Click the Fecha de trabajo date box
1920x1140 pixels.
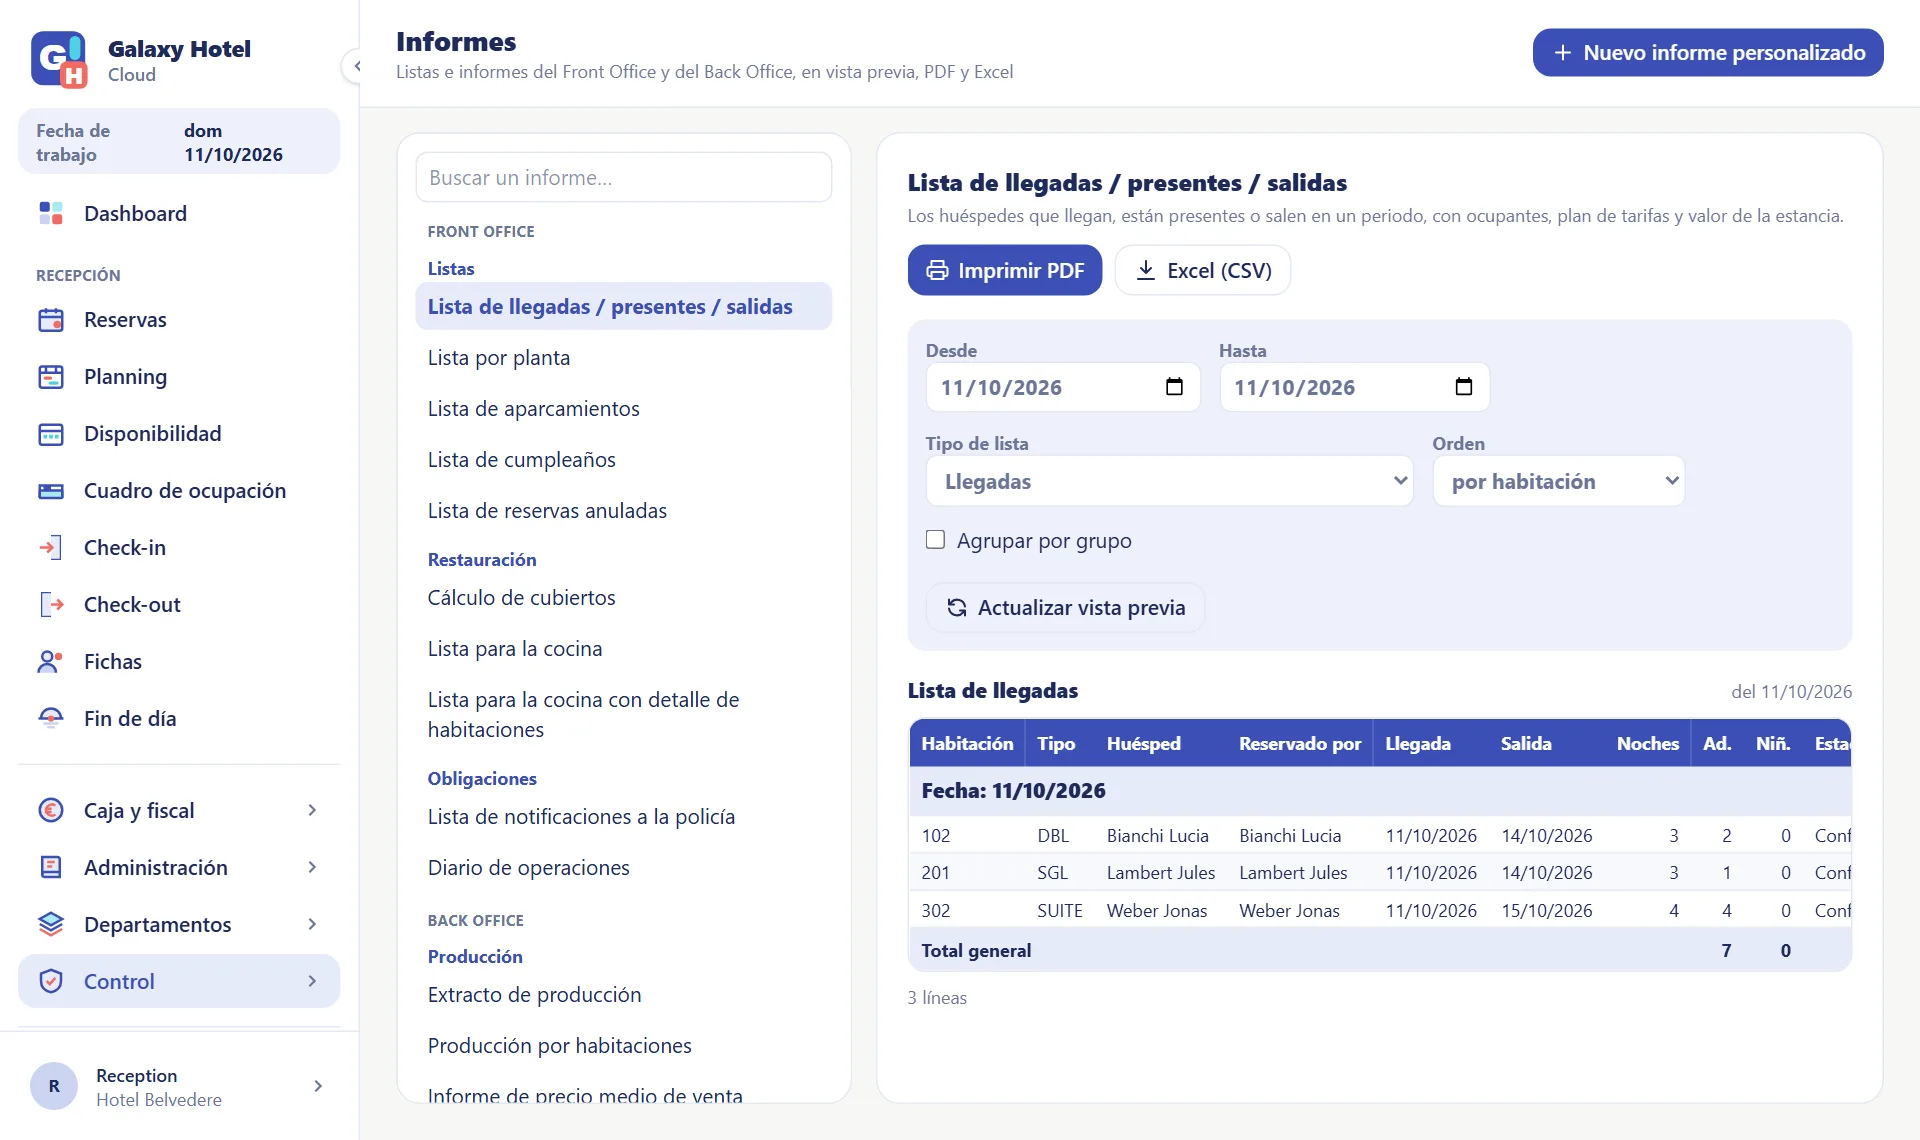[179, 142]
